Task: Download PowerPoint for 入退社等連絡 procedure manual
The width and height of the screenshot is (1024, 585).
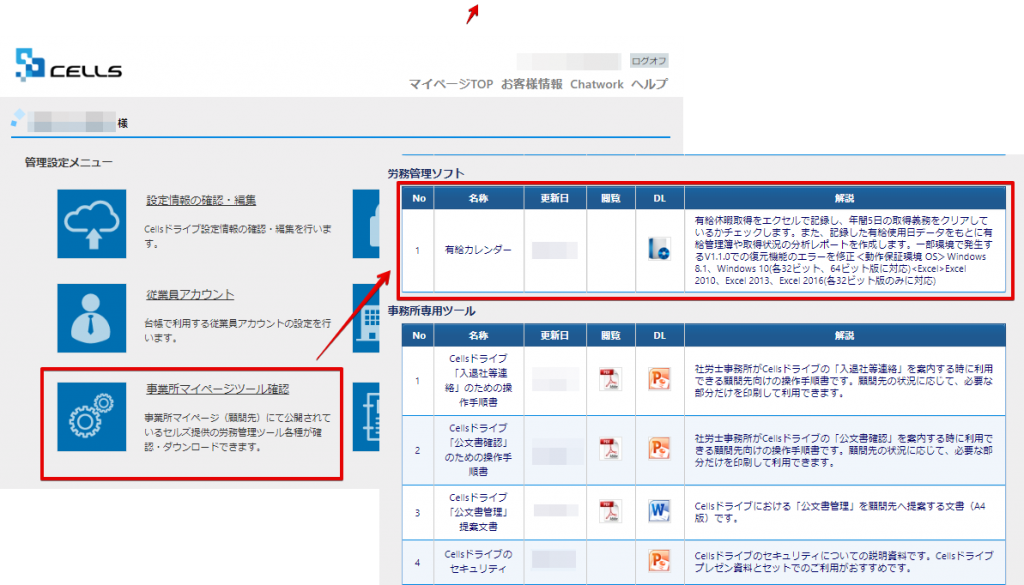Action: tap(659, 379)
